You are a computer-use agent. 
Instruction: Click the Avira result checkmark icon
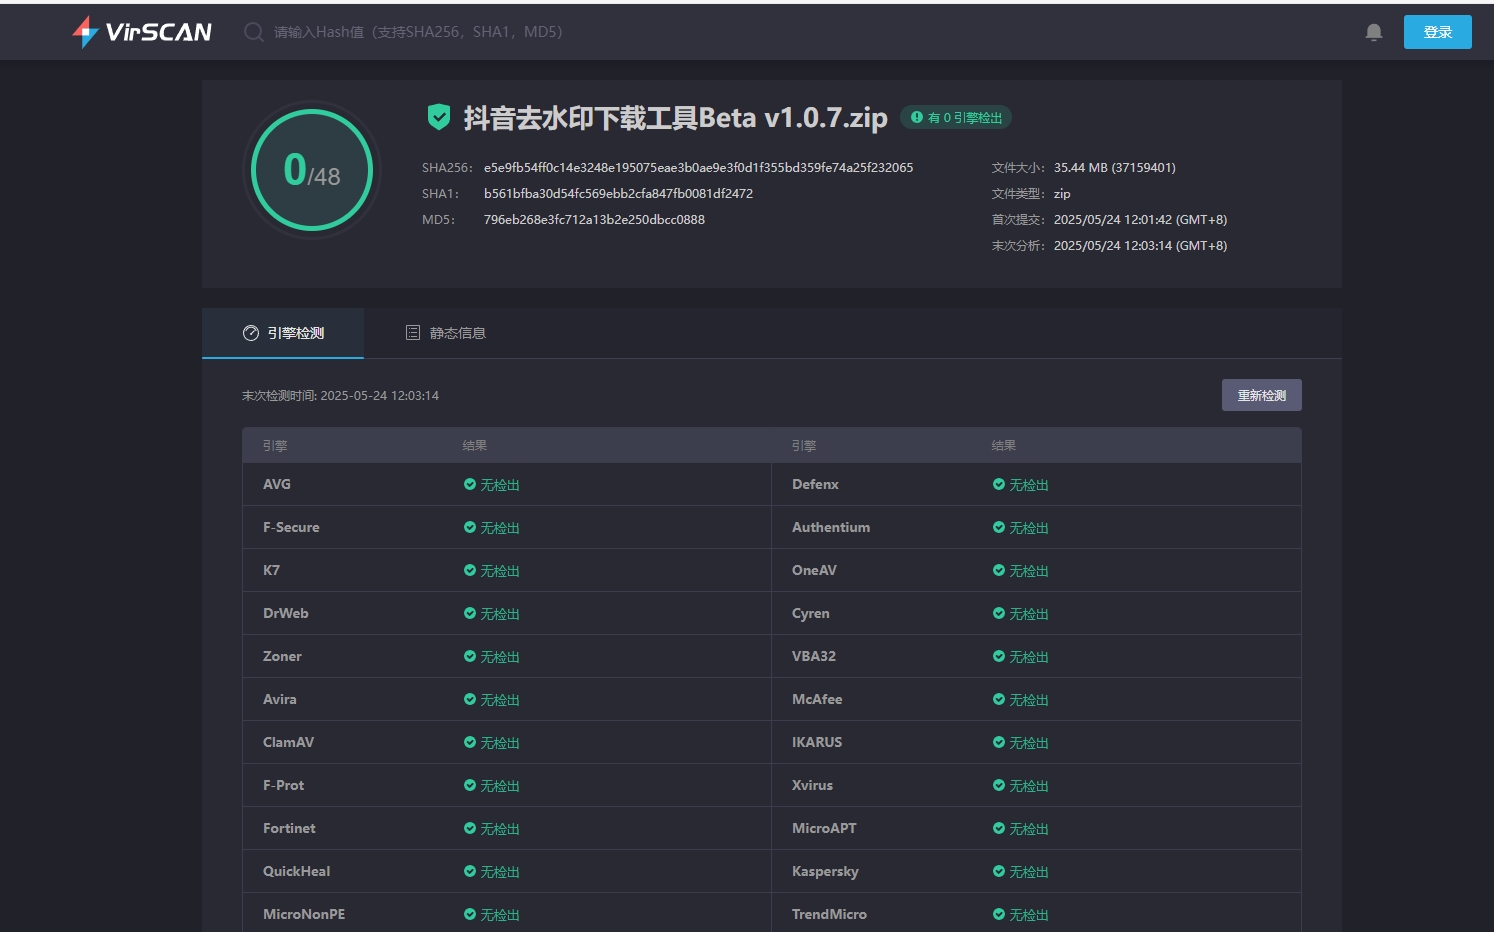[x=470, y=699]
